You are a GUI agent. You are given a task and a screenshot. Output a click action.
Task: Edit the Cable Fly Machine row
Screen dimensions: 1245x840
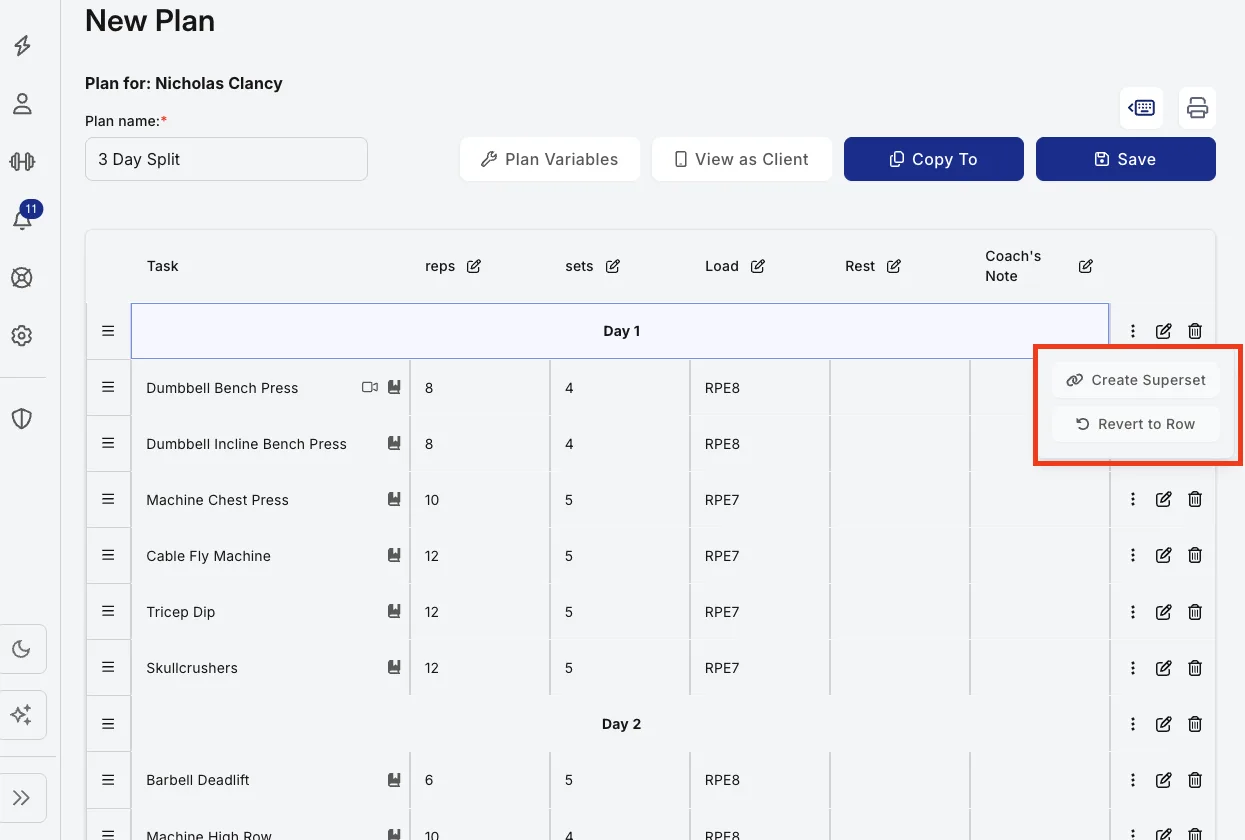[1164, 555]
